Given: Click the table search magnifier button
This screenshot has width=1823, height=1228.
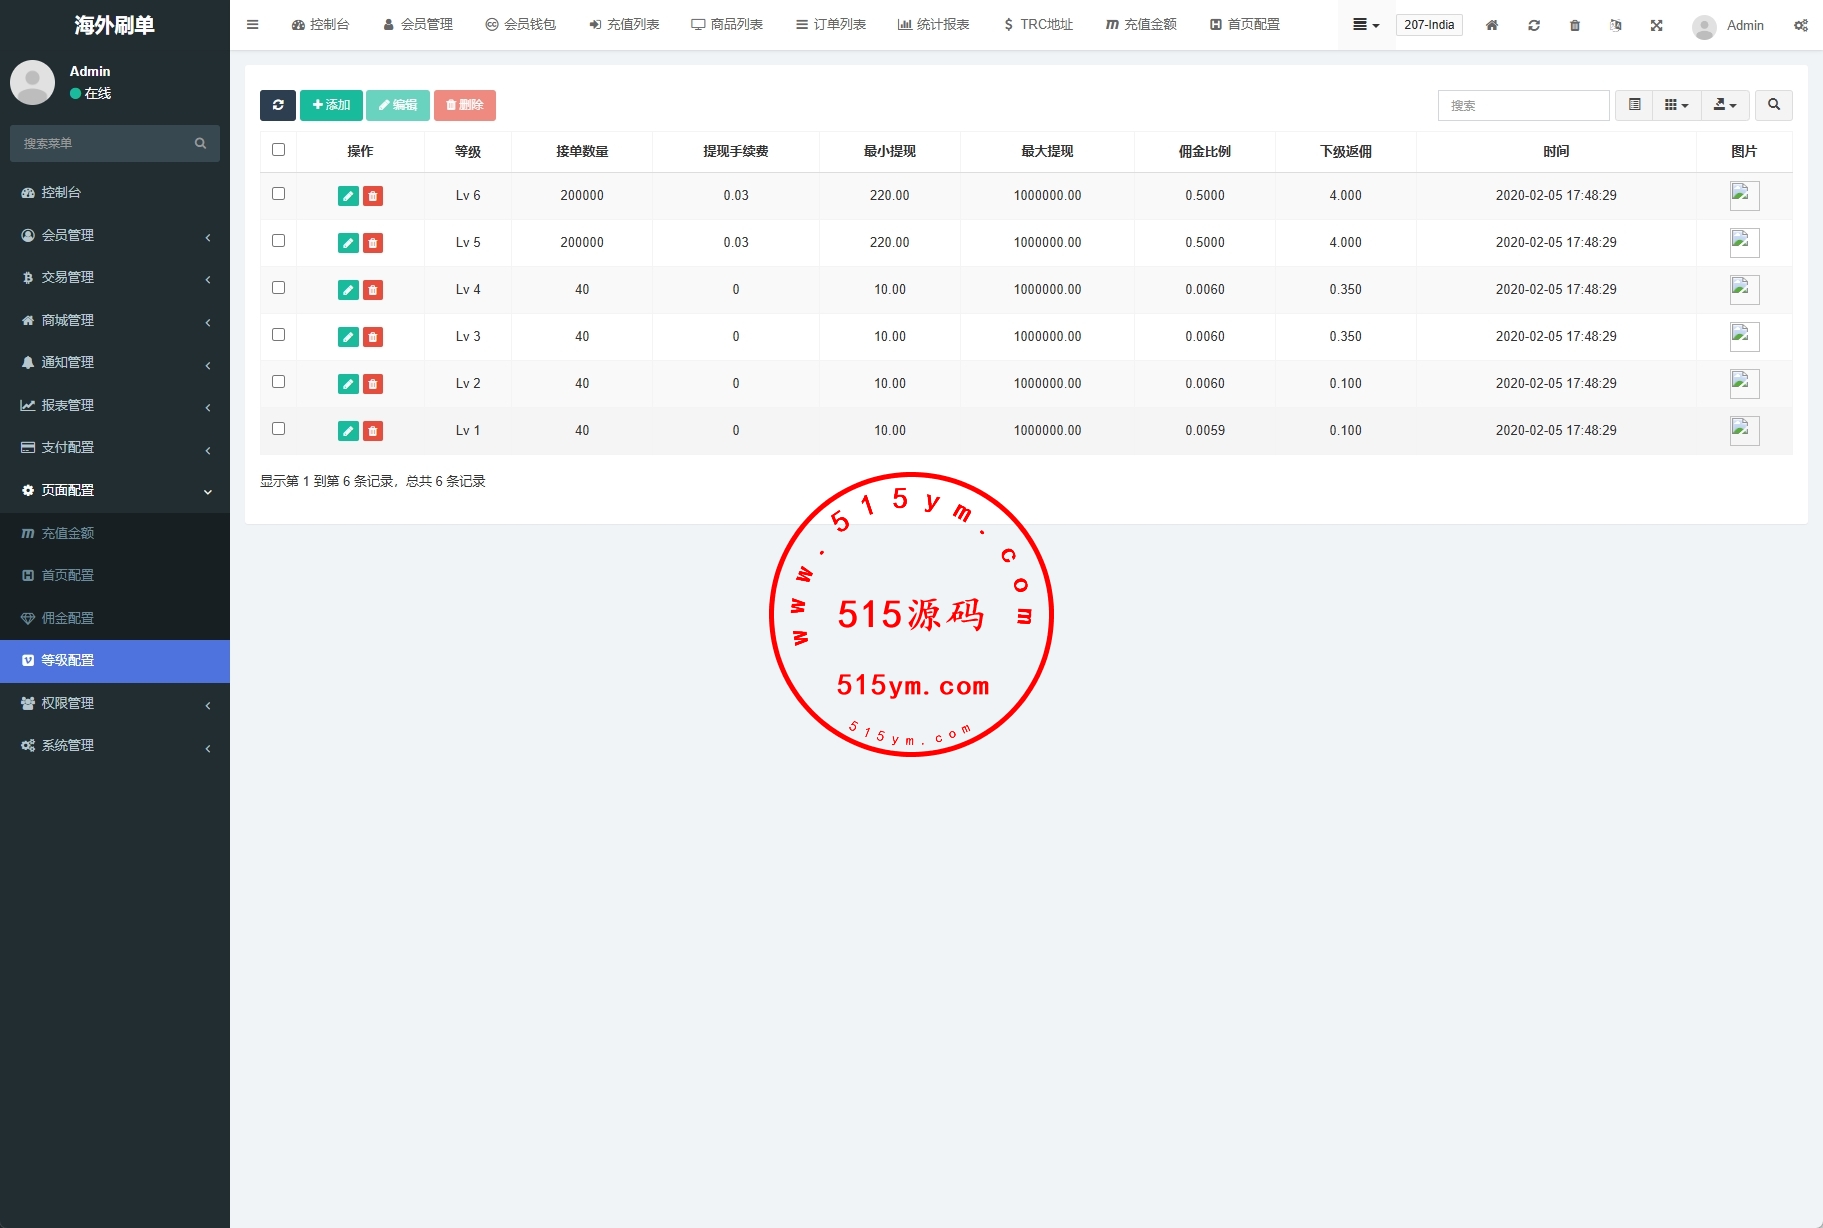Looking at the screenshot, I should point(1774,105).
